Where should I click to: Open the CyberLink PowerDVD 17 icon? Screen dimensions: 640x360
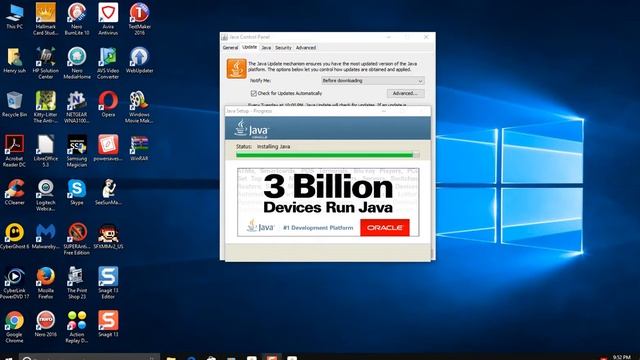coord(14,283)
